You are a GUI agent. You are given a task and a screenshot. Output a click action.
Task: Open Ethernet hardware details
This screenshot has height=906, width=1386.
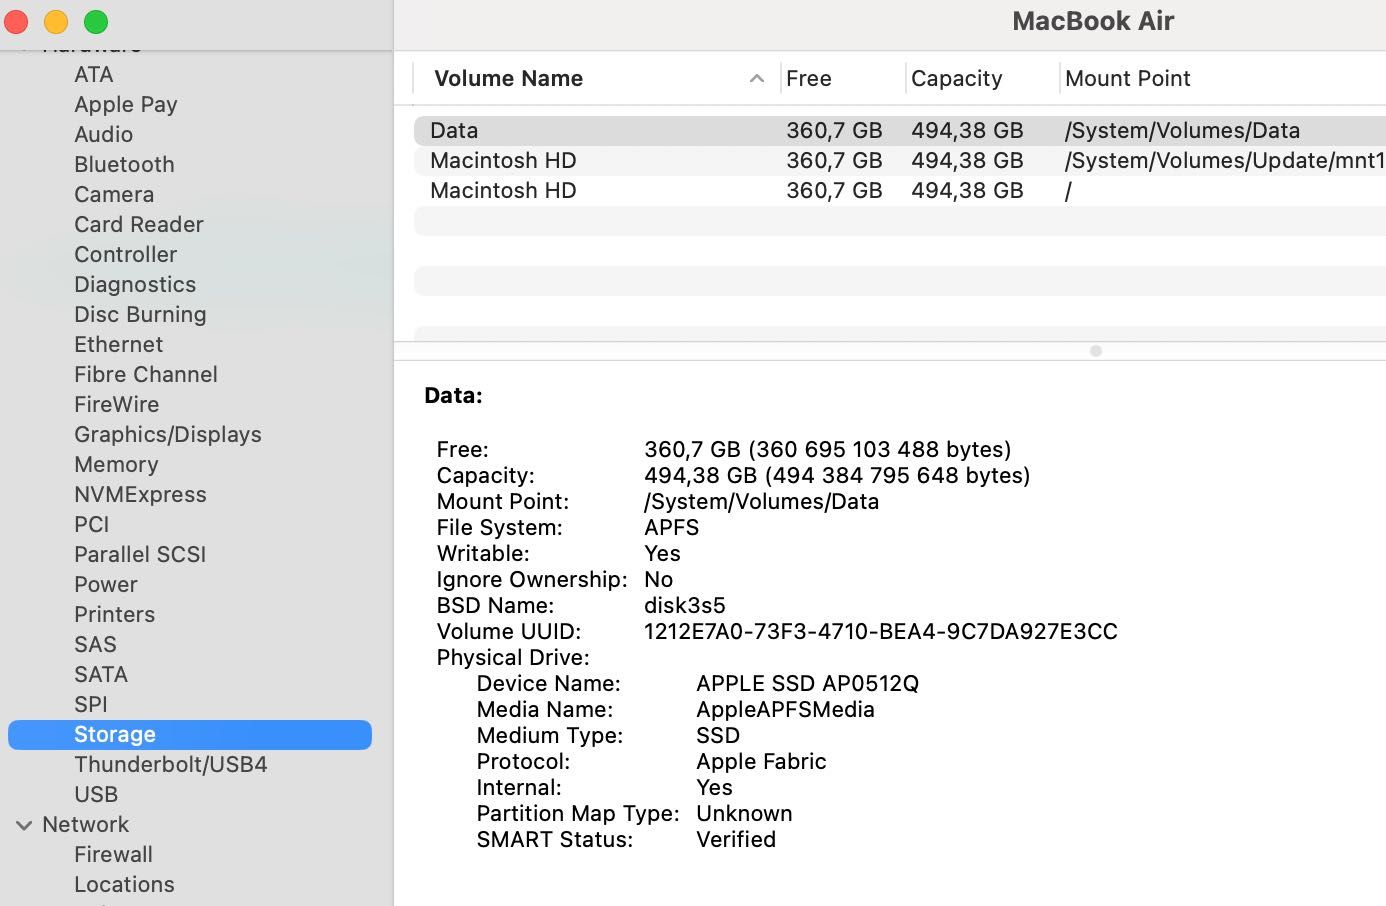[119, 344]
